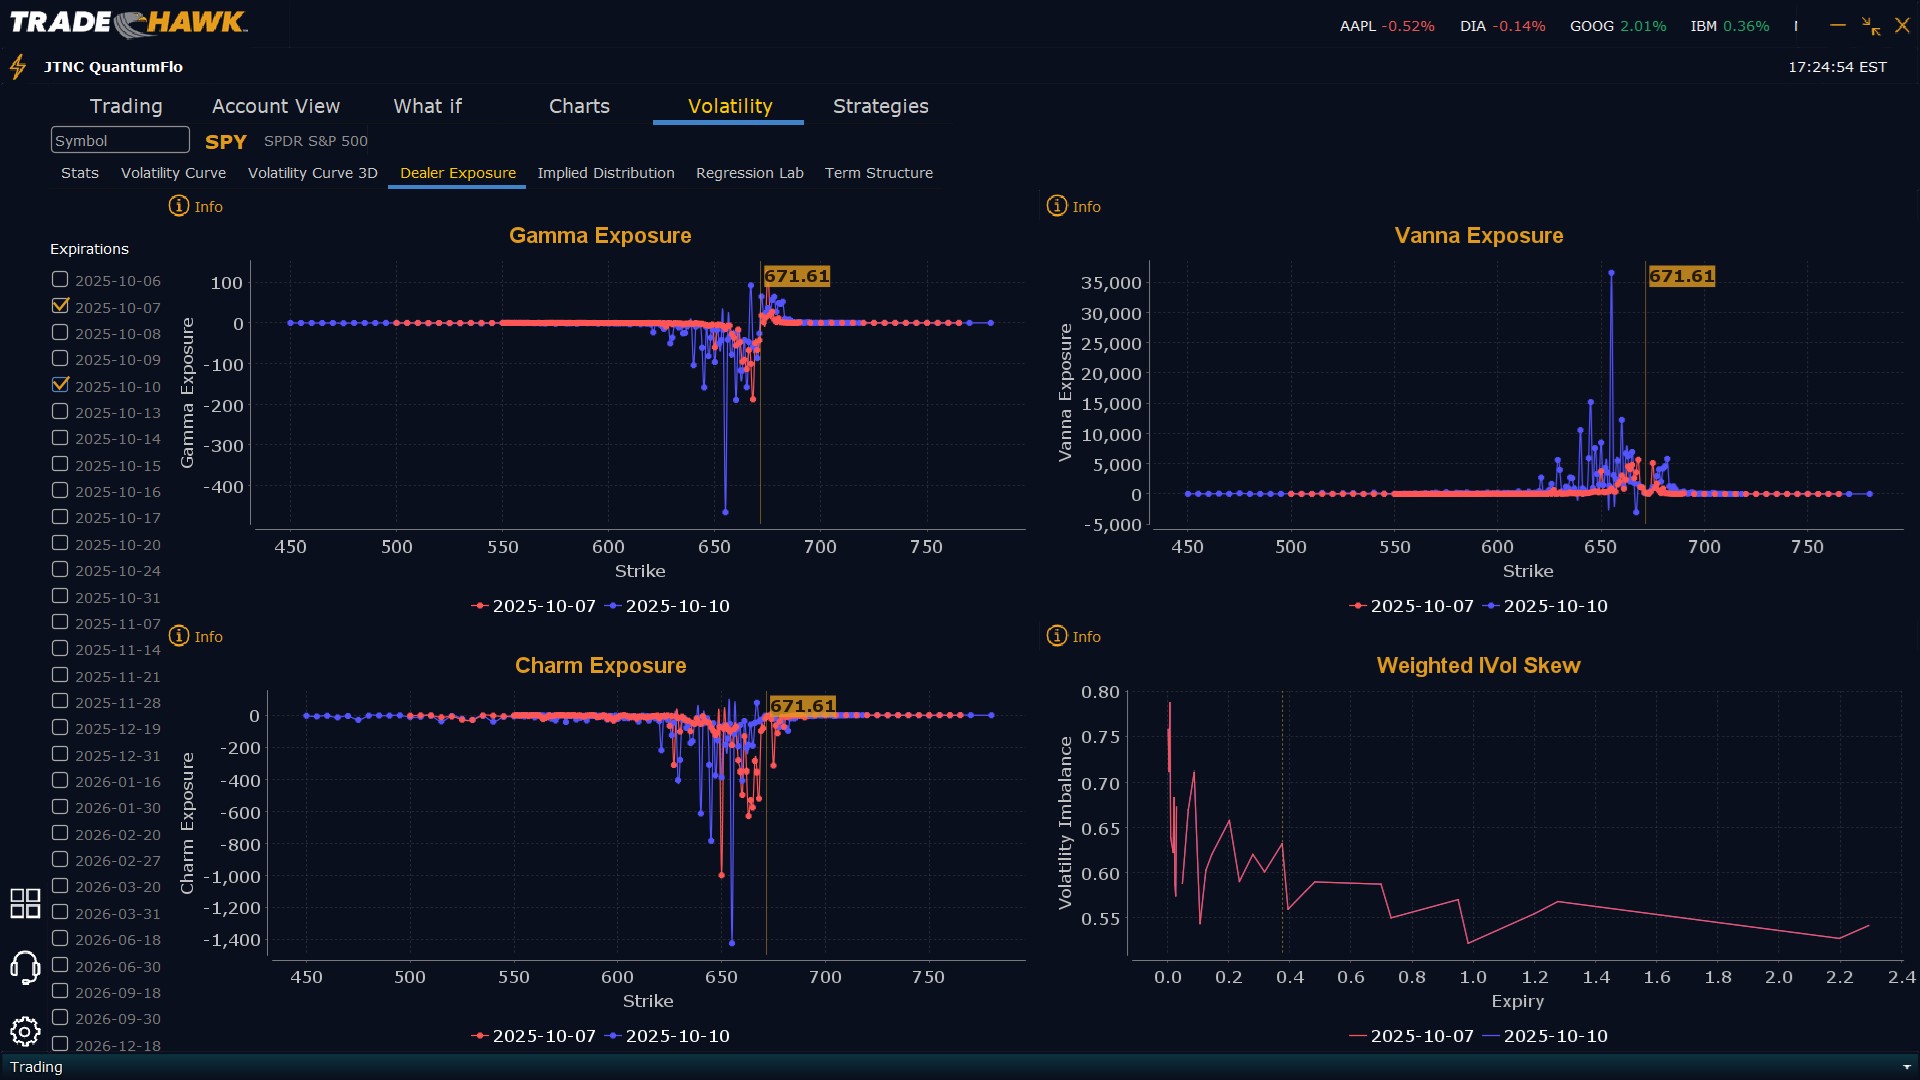1920x1080 pixels.
Task: Open the headset support icon
Action: click(25, 967)
